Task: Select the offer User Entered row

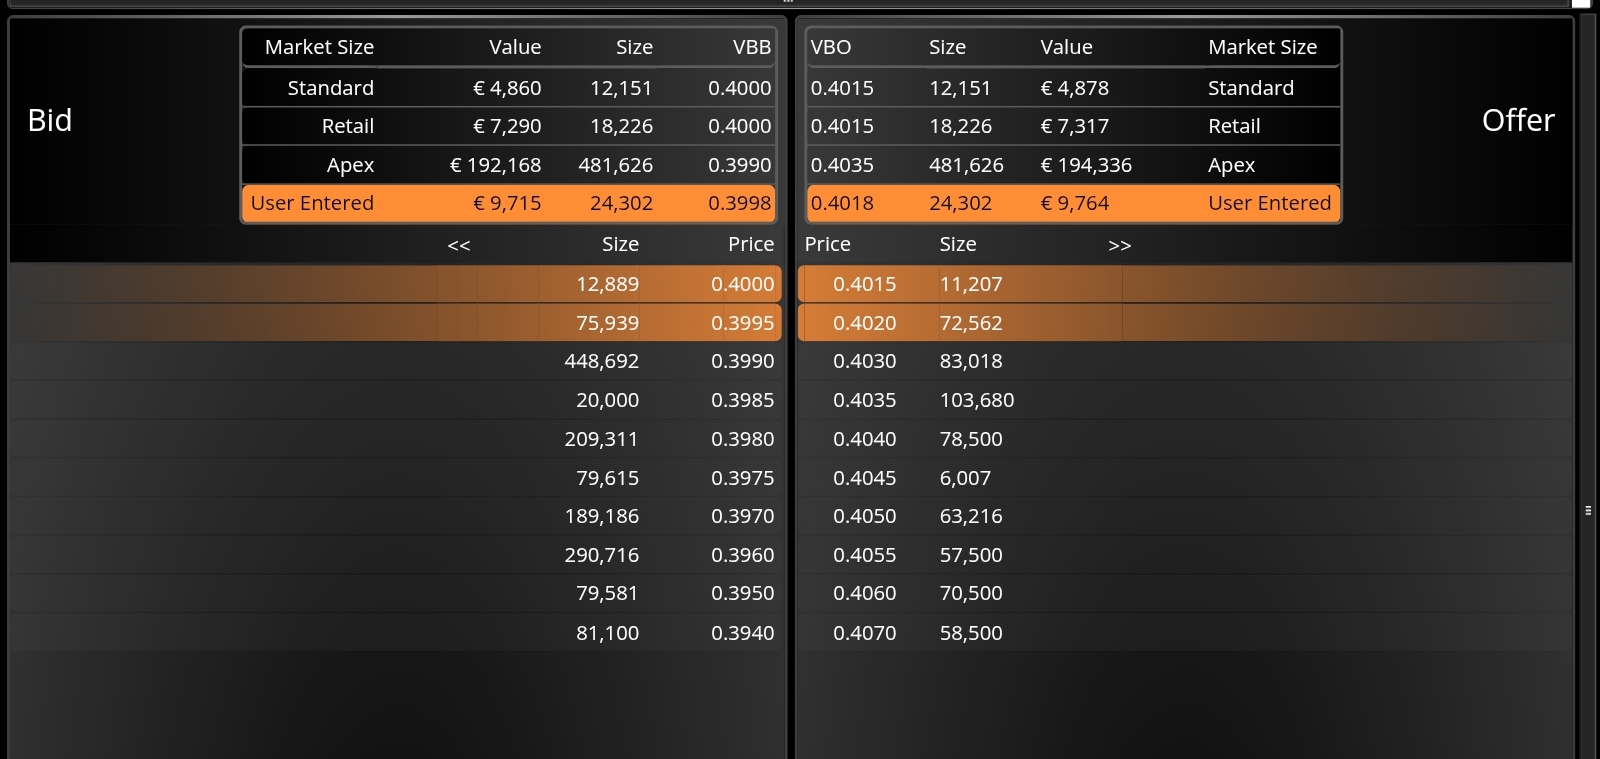Action: pos(1072,203)
